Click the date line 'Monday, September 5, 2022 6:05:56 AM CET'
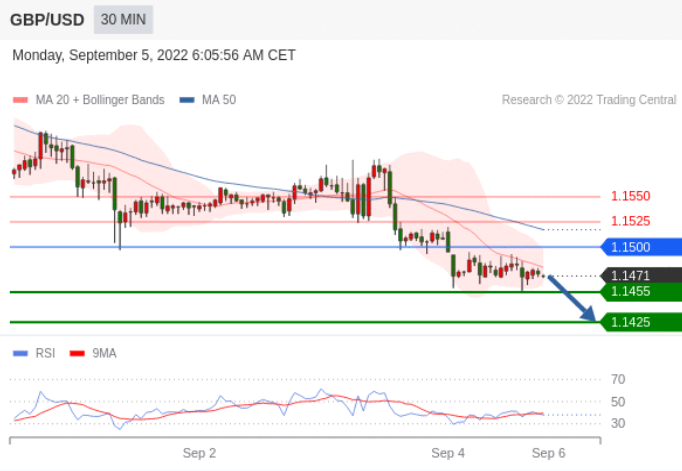682x471 pixels. (x=154, y=55)
